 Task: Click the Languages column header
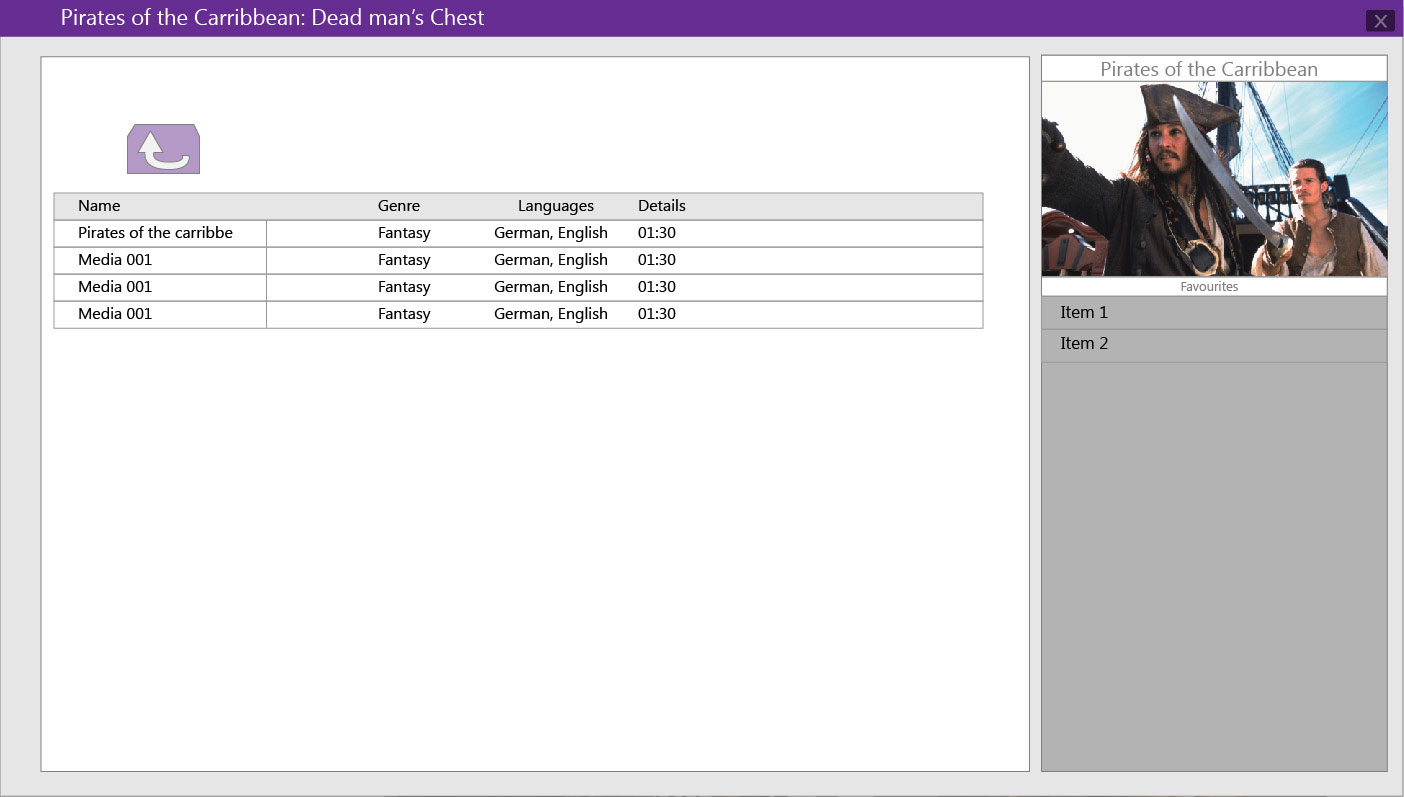pyautogui.click(x=556, y=206)
